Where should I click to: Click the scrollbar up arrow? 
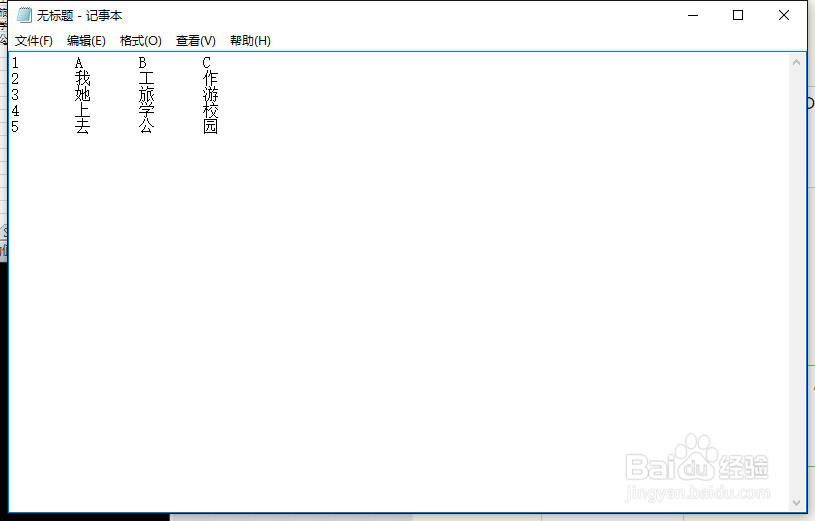click(x=796, y=62)
